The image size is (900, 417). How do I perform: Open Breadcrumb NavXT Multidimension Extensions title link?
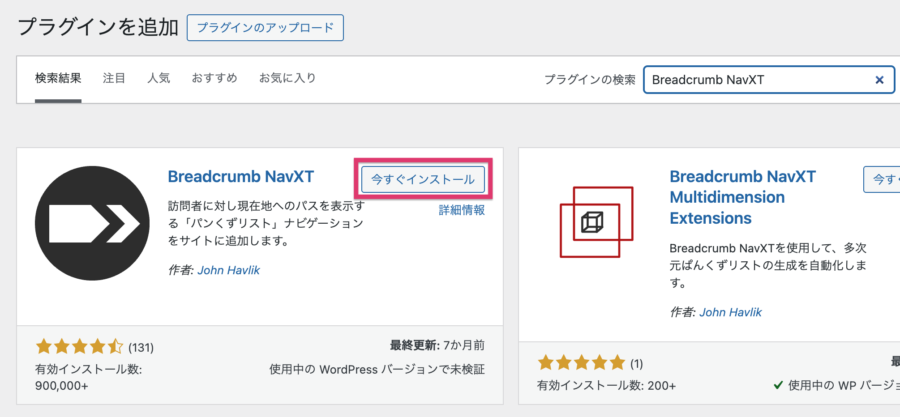point(743,197)
